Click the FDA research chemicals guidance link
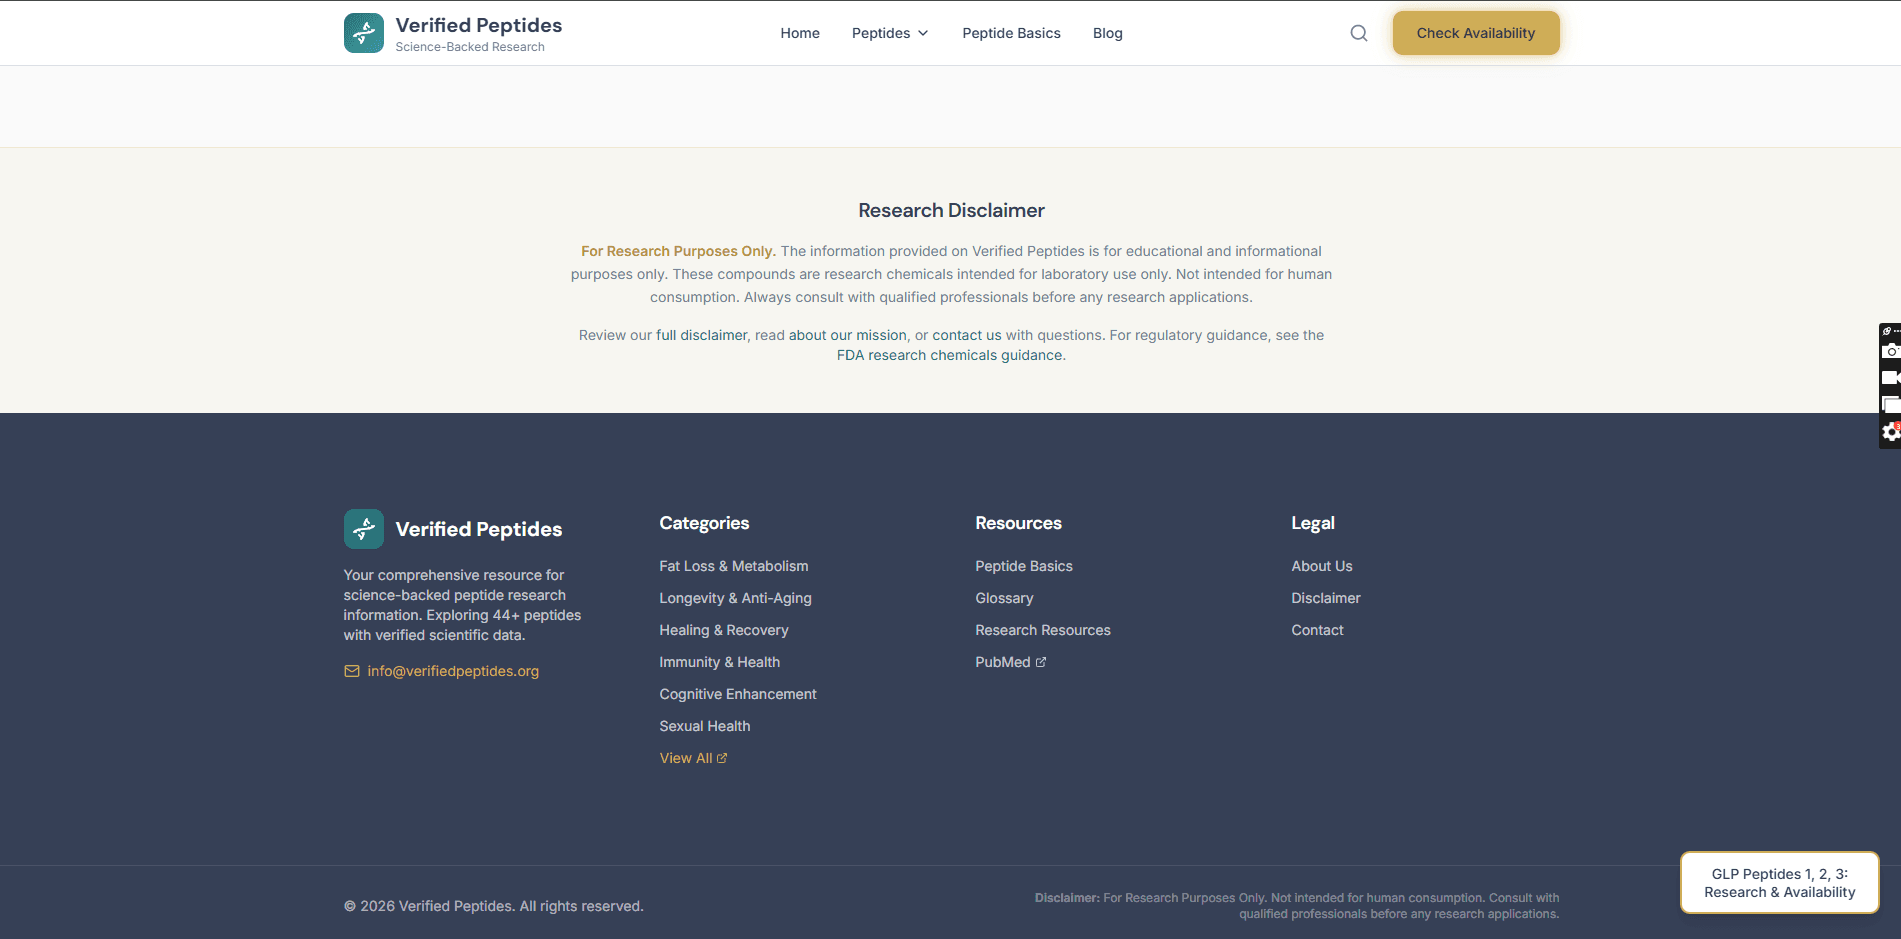 click(948, 355)
